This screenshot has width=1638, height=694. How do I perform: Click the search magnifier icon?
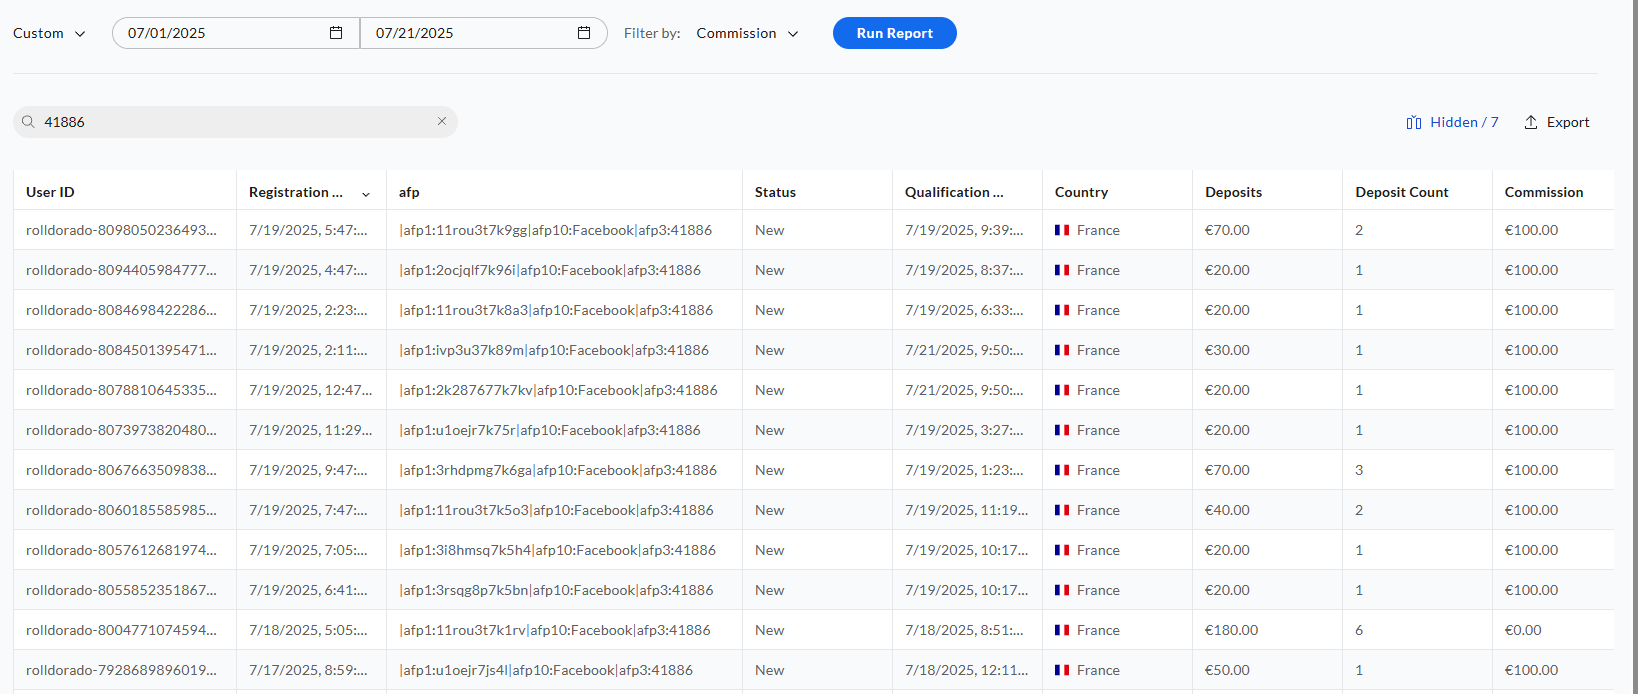click(28, 122)
